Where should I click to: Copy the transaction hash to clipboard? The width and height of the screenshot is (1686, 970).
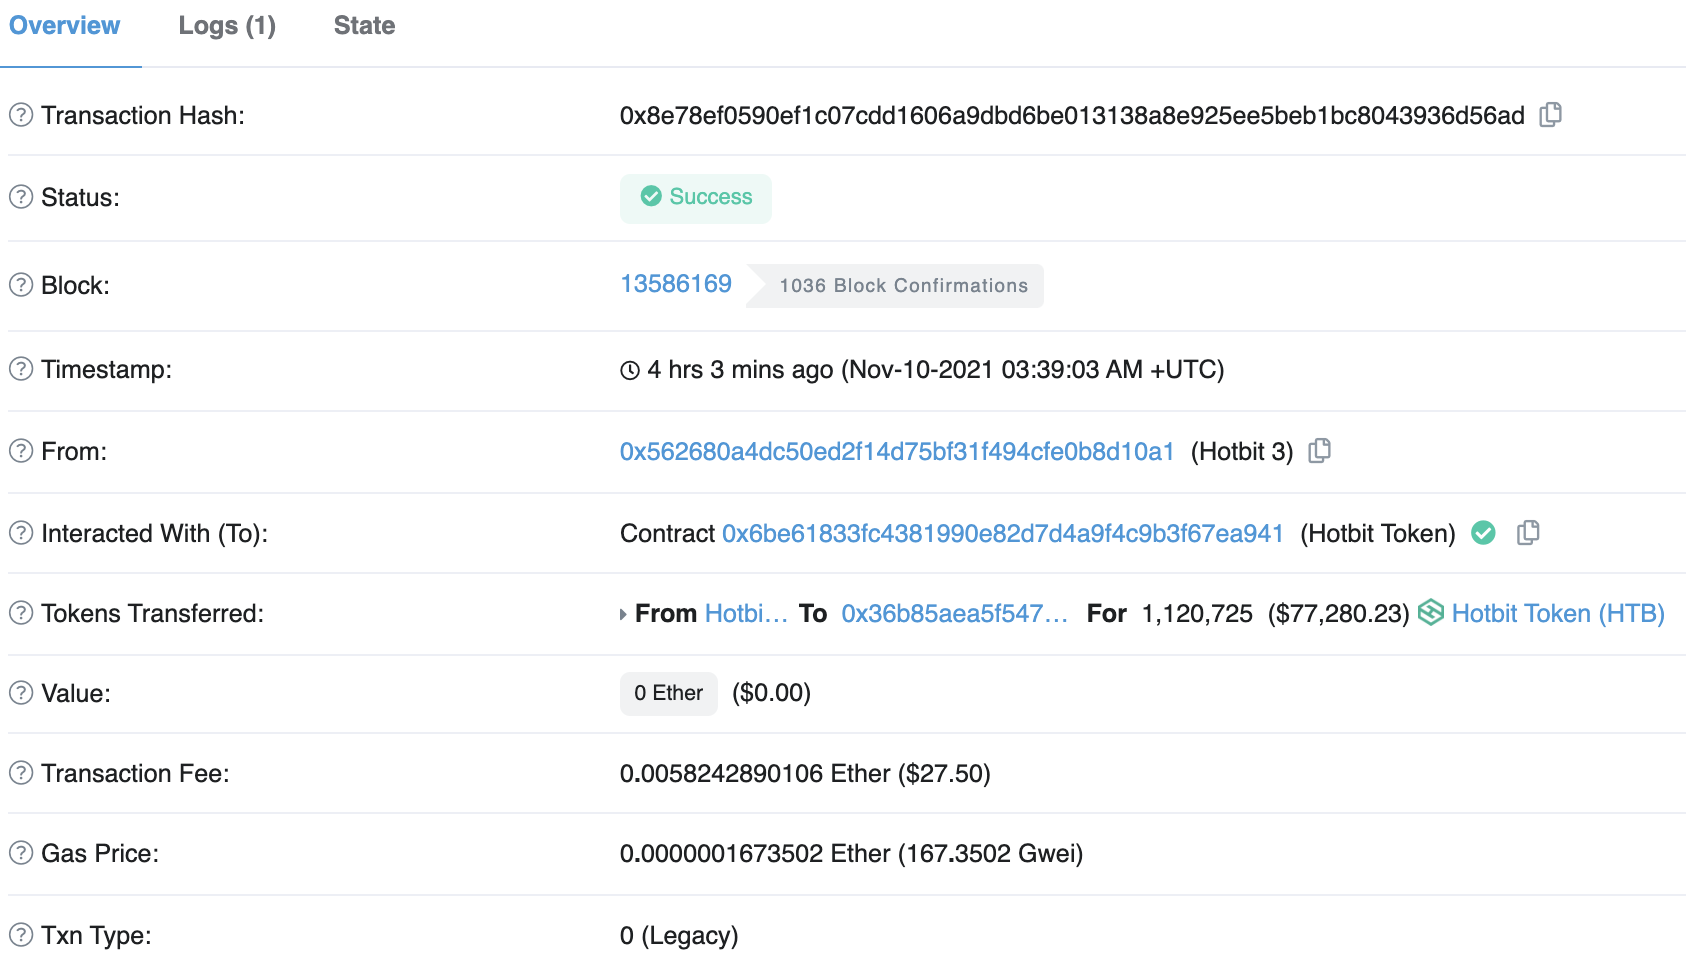(1550, 115)
